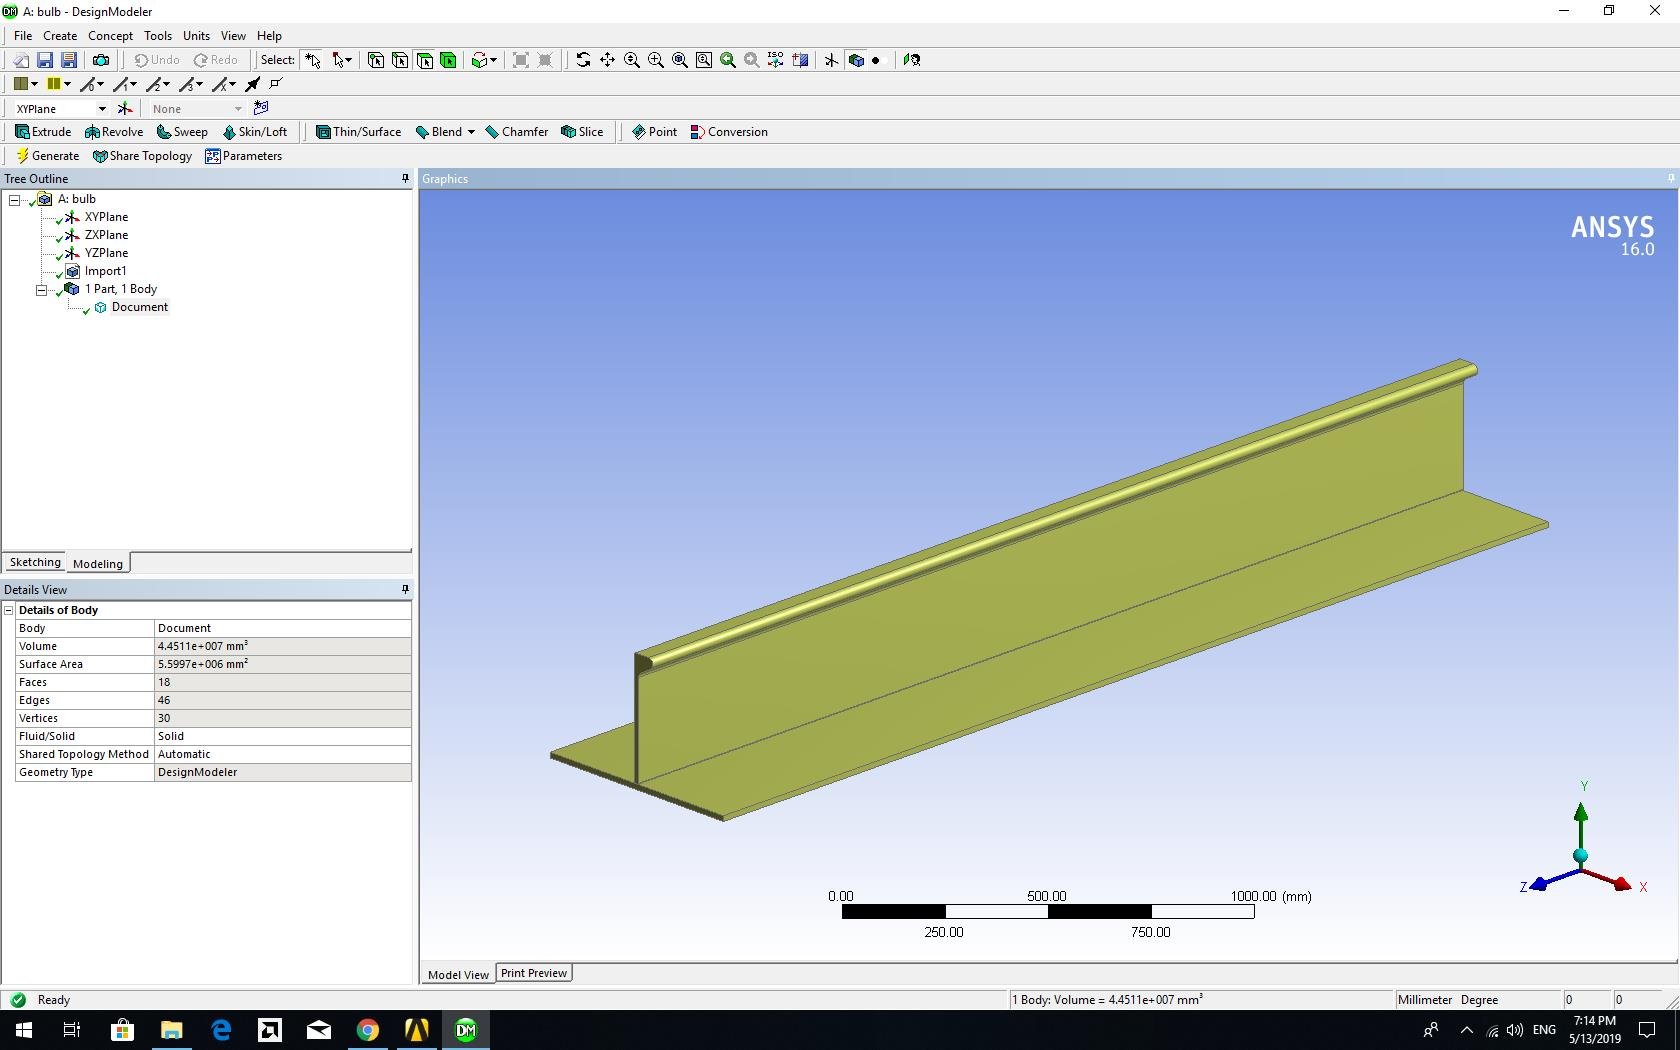
Task: Open the Concept menu
Action: tap(110, 36)
